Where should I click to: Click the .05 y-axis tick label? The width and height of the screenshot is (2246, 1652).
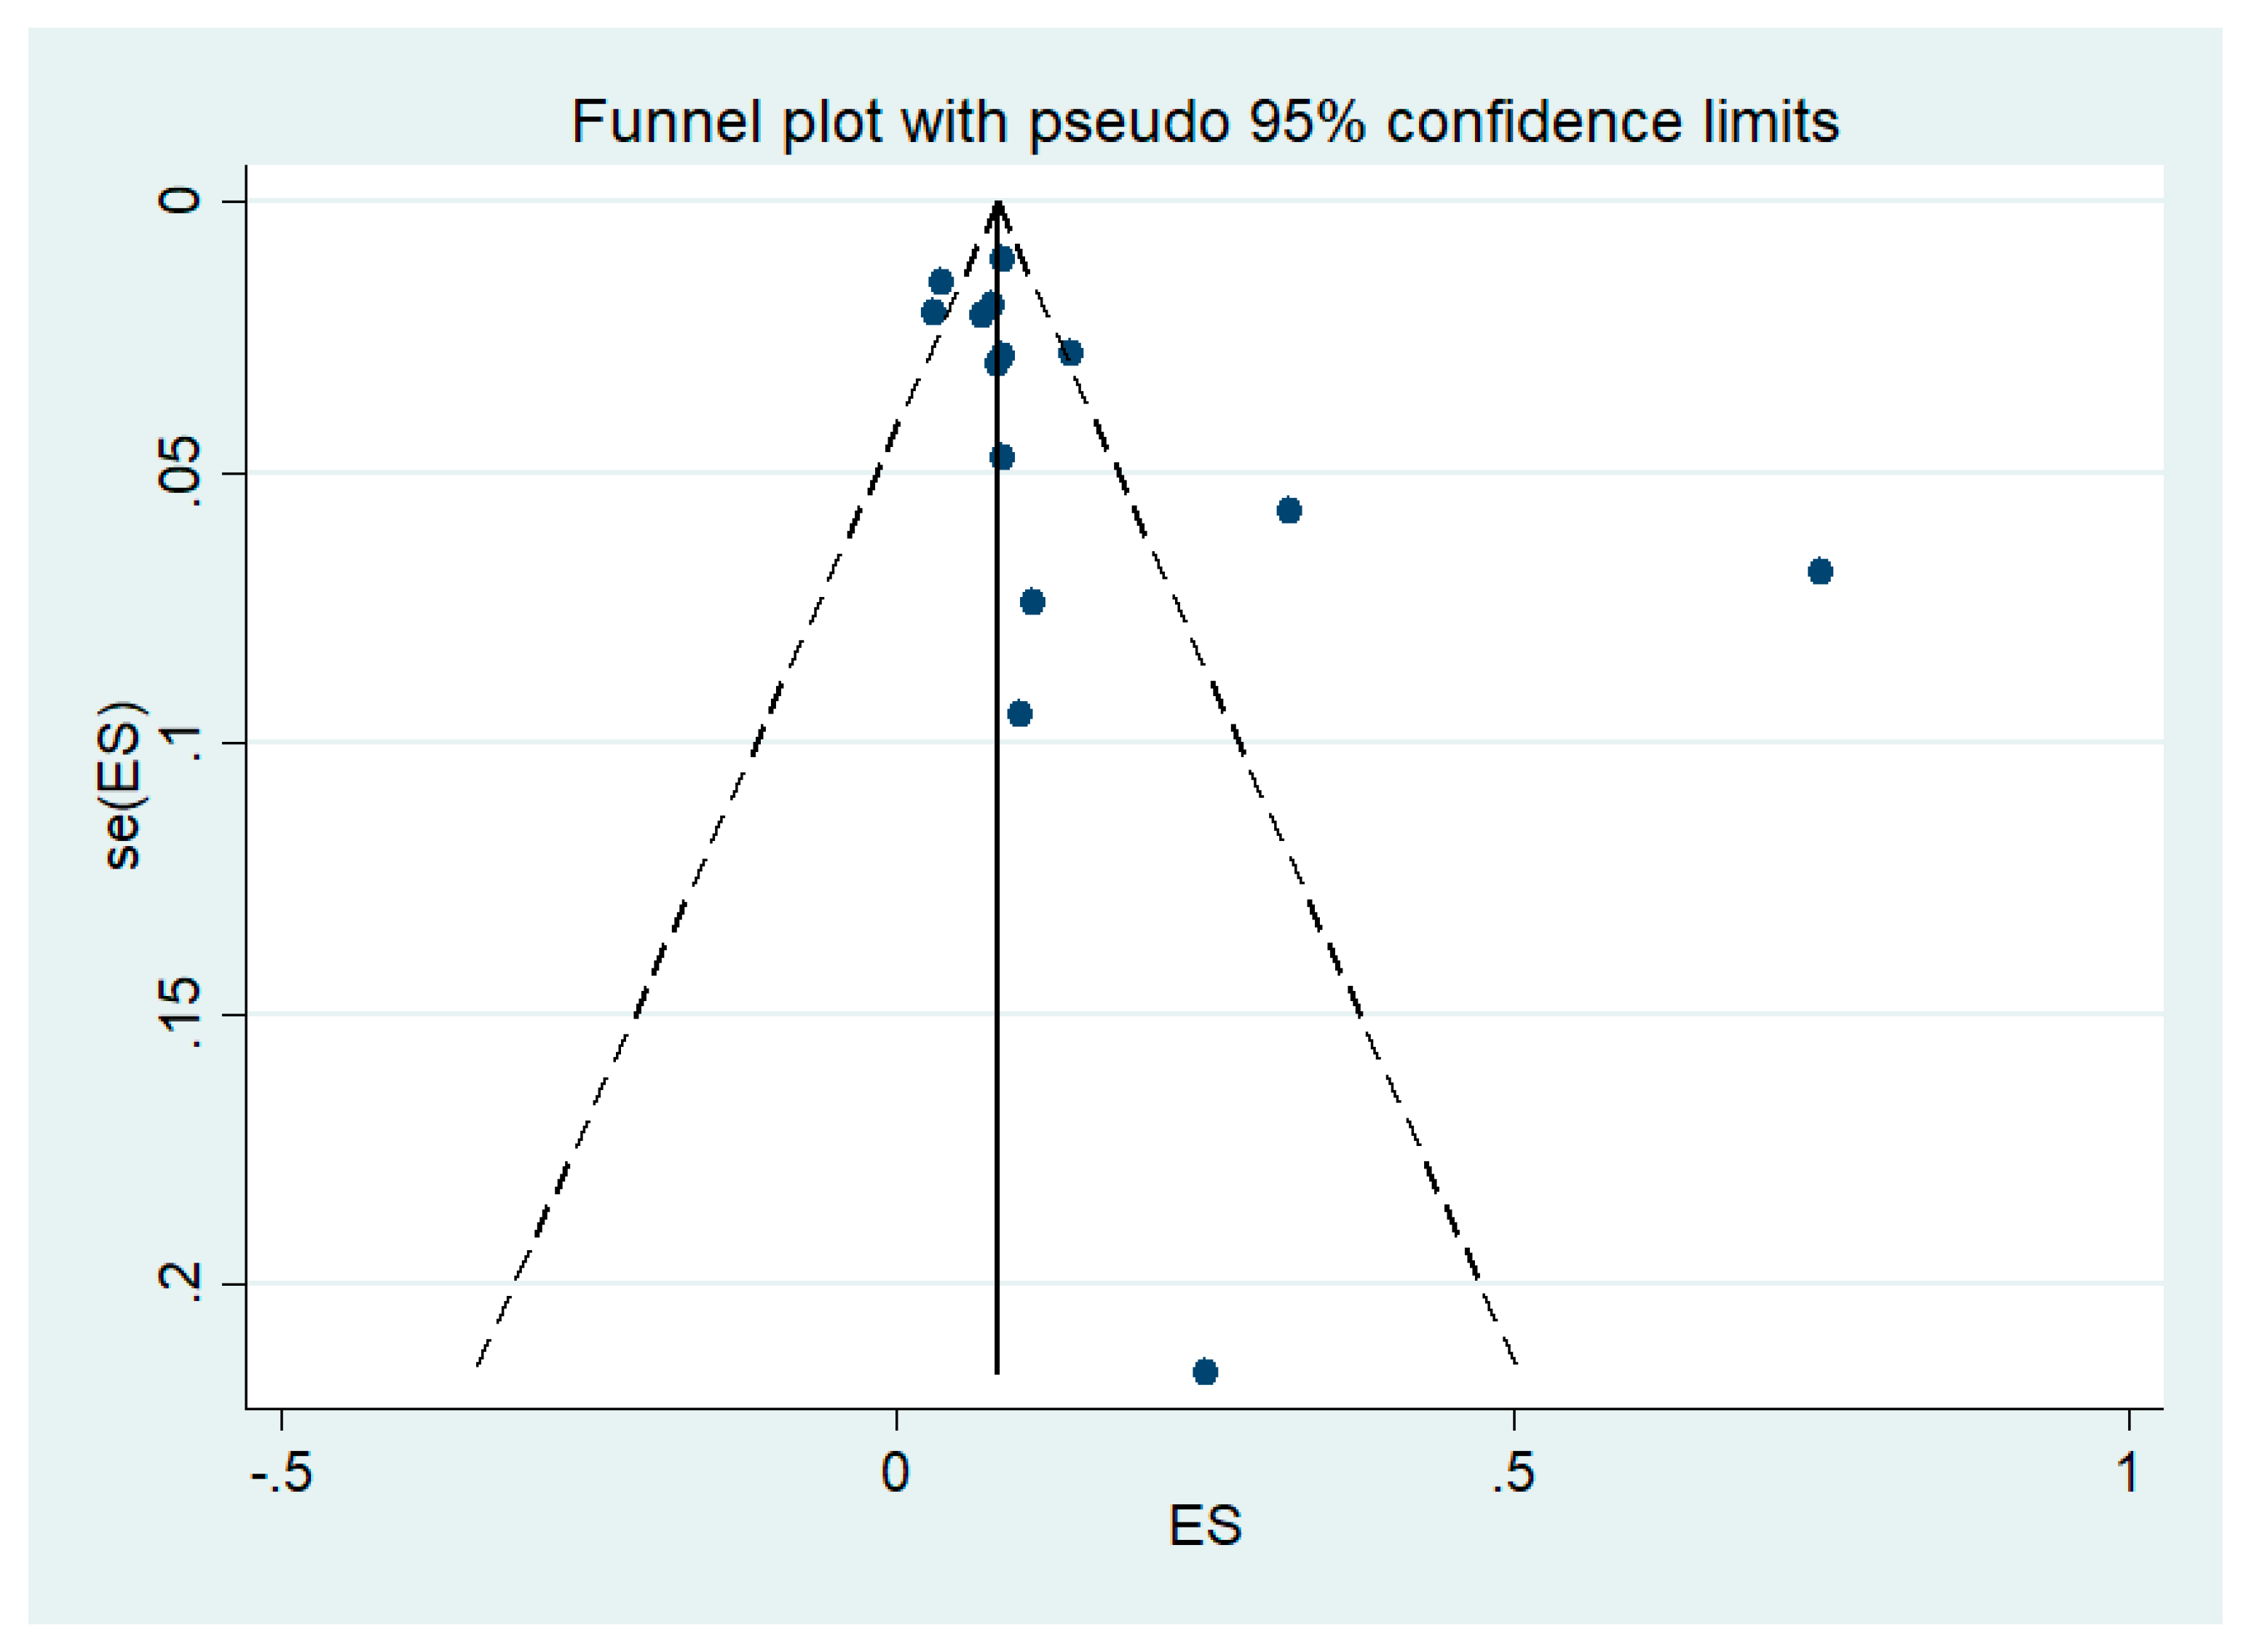pos(180,472)
